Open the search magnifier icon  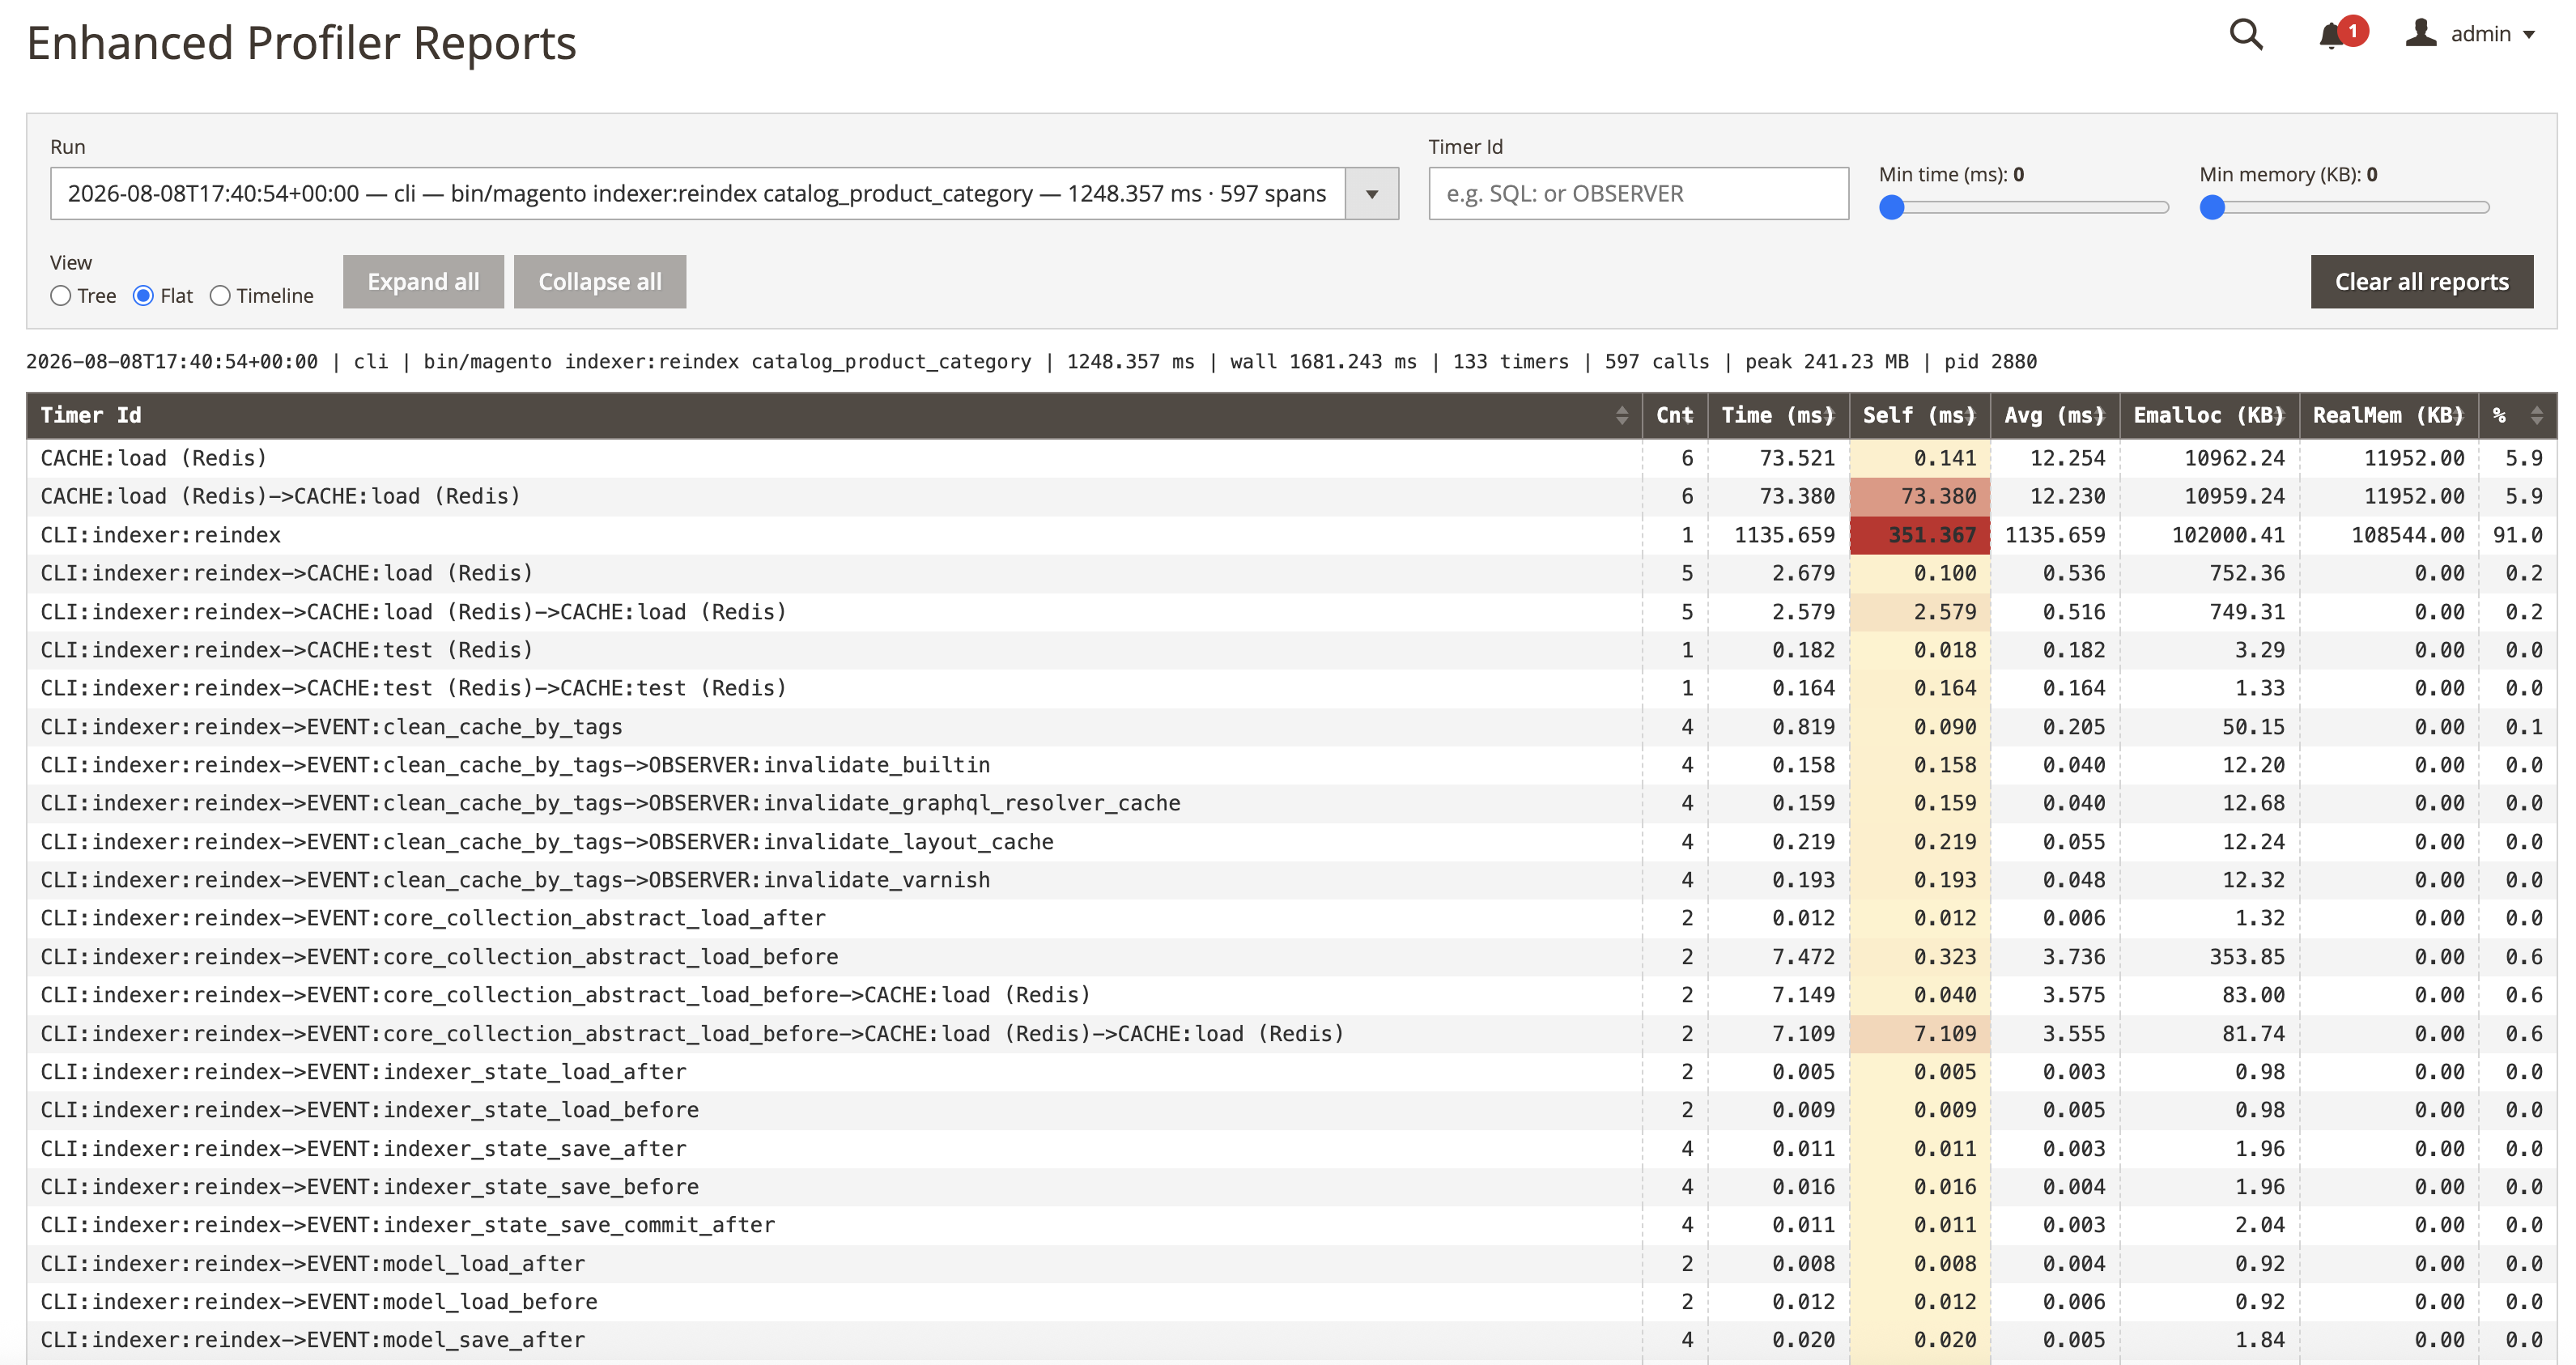2246,35
